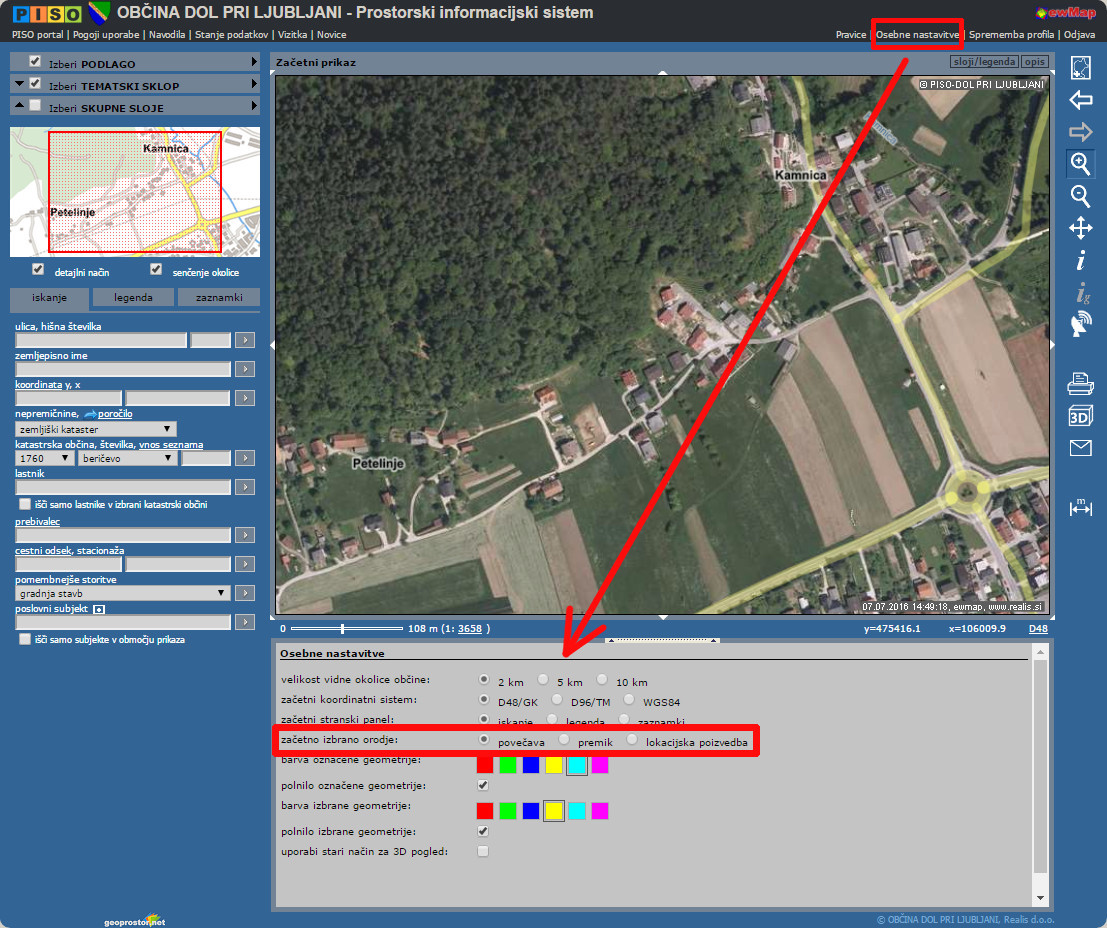Open 'Osebne nastavitve' in top menu
1107x928 pixels.
(x=917, y=34)
